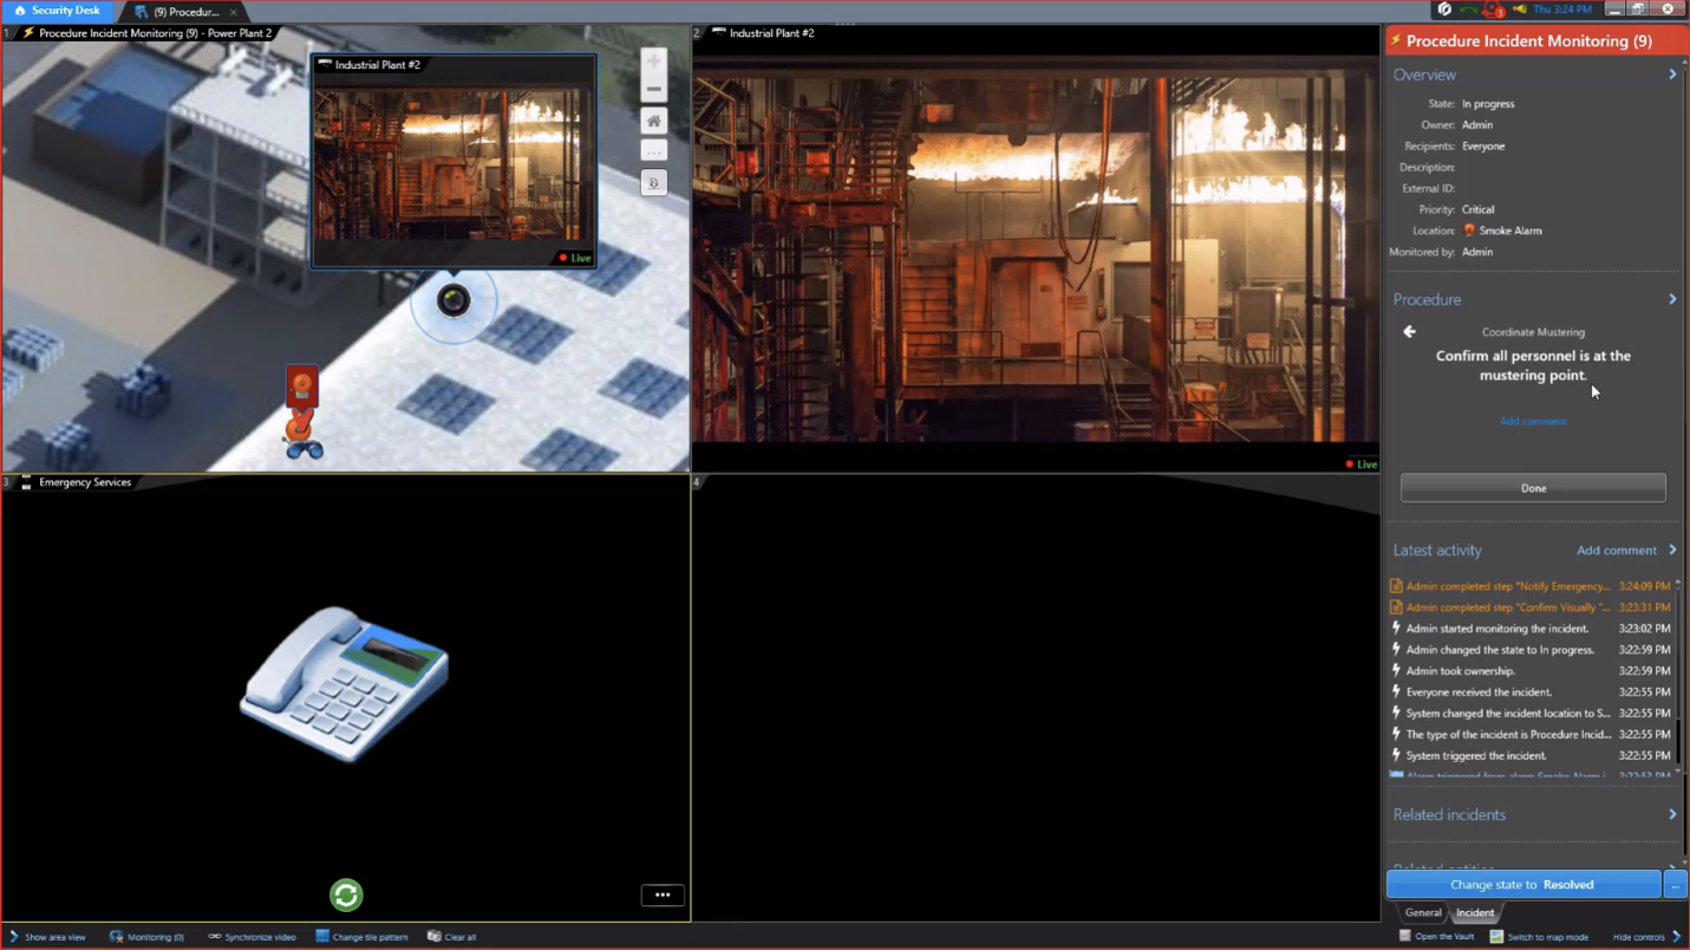Open more state options next to Resolved button

(1675, 885)
